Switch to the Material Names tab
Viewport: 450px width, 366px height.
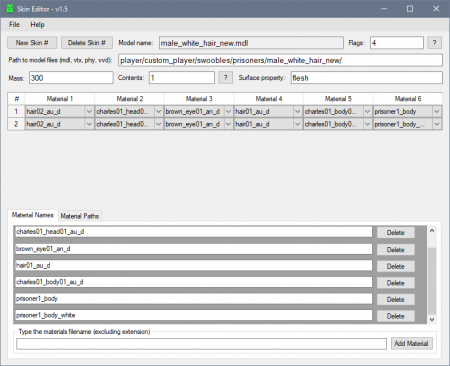[33, 215]
